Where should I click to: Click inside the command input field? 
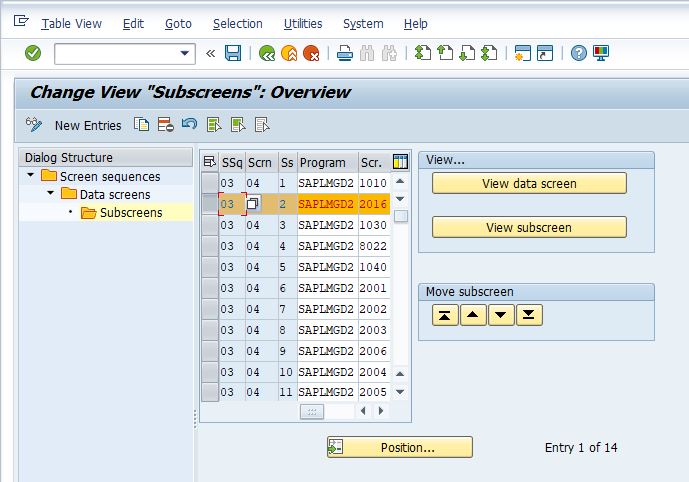(116, 54)
